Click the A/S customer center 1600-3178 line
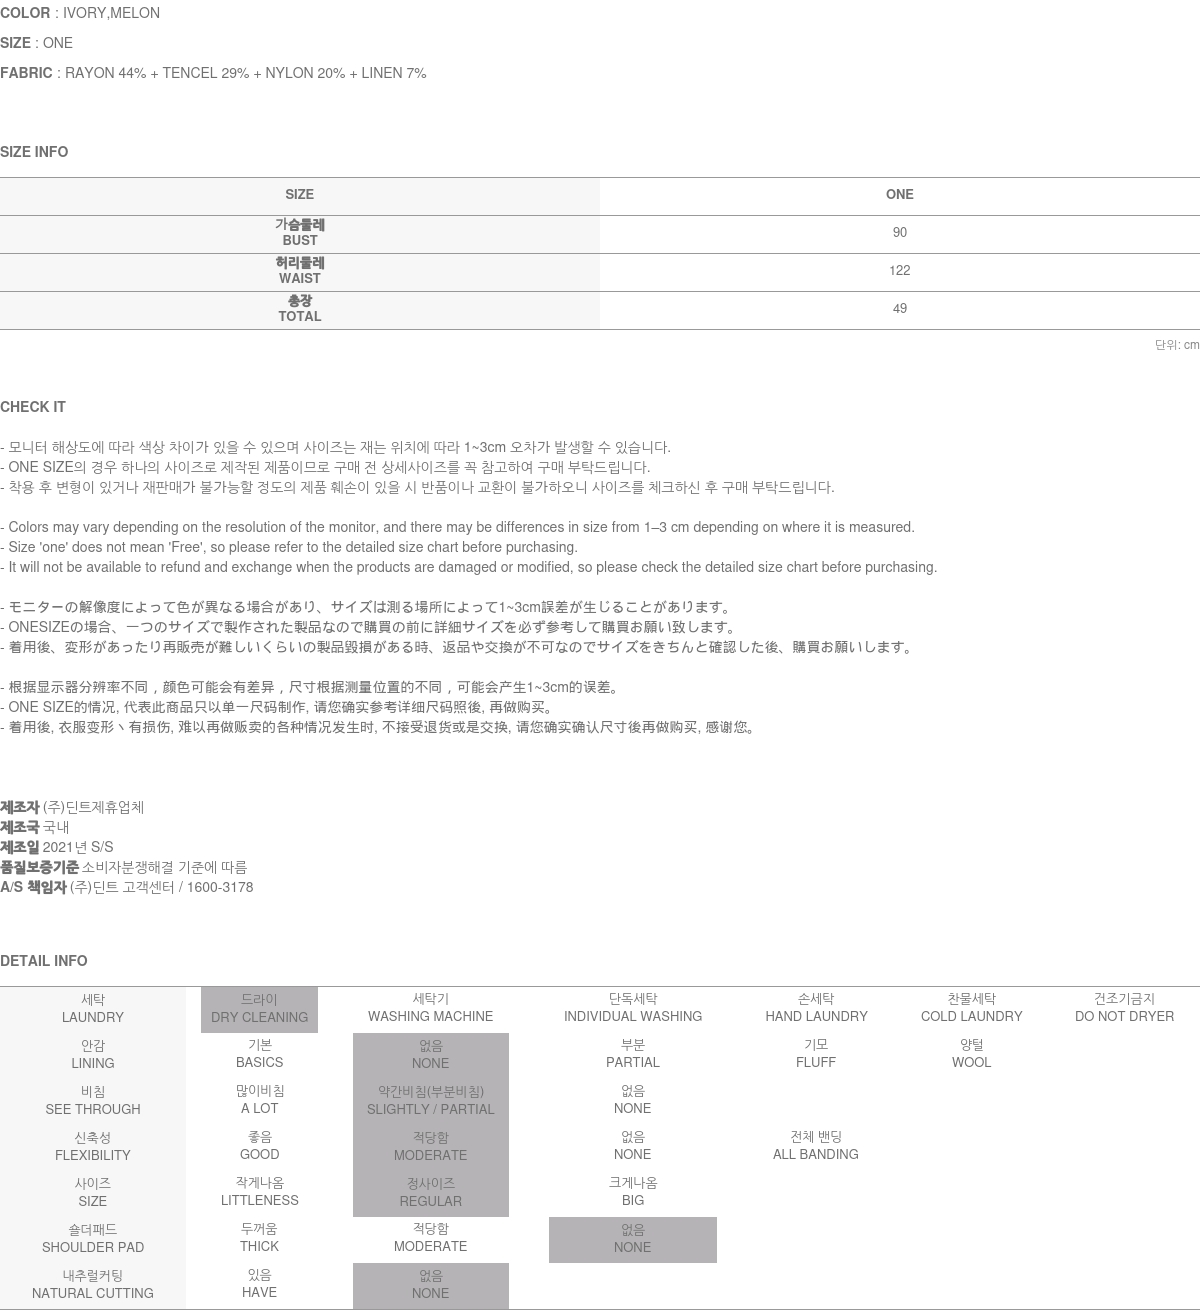The width and height of the screenshot is (1200, 1310). (126, 887)
